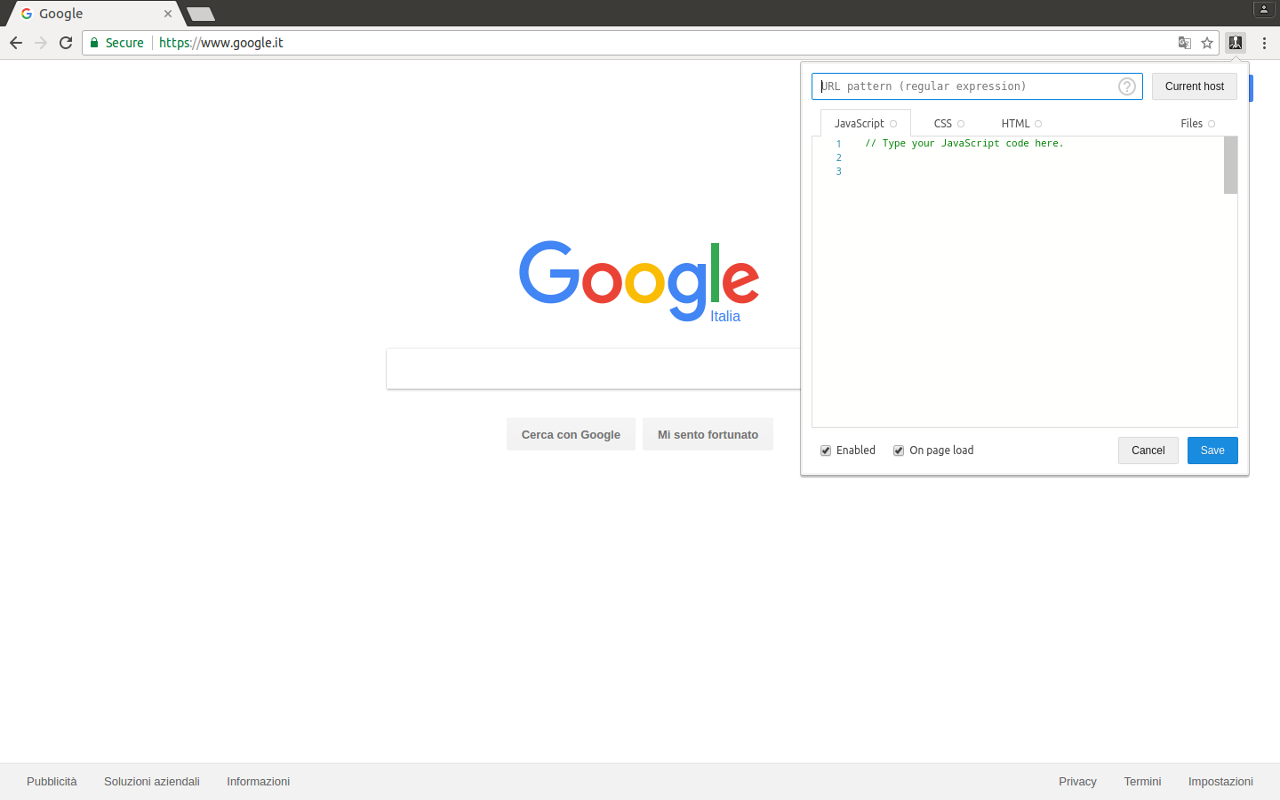This screenshot has height=800, width=1280.
Task: Open the Termini footer link
Action: pos(1142,782)
